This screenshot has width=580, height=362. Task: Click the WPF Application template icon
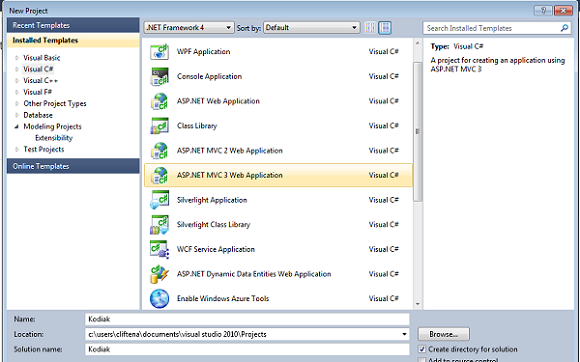[x=159, y=52]
